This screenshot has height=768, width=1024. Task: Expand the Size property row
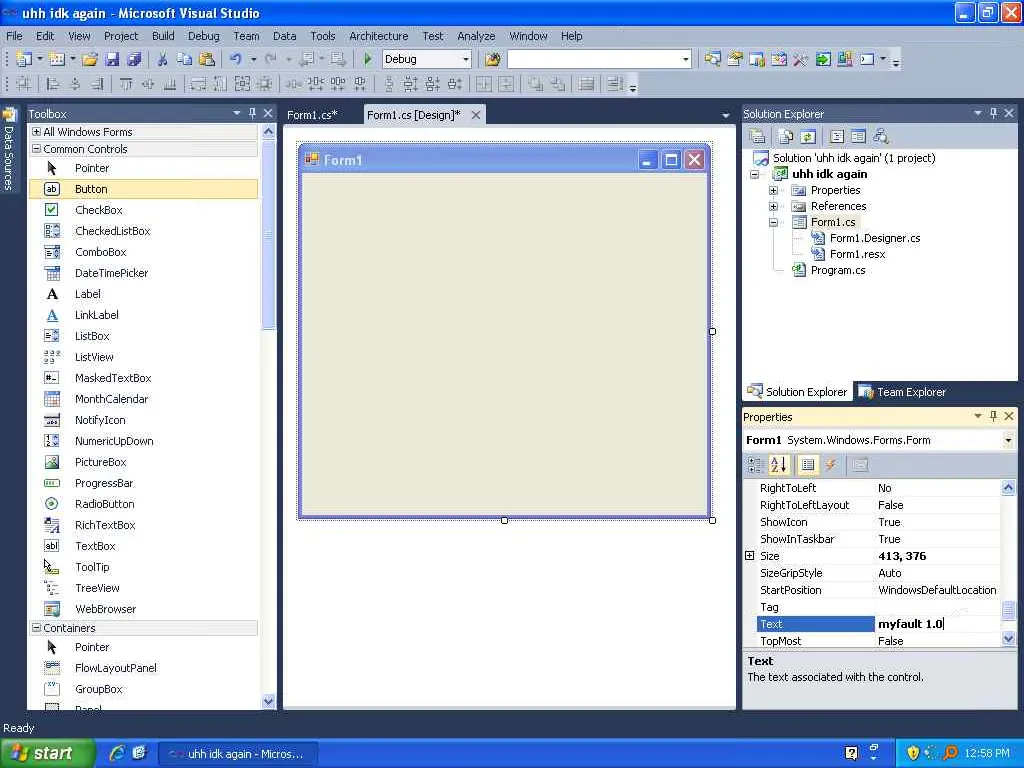point(750,556)
